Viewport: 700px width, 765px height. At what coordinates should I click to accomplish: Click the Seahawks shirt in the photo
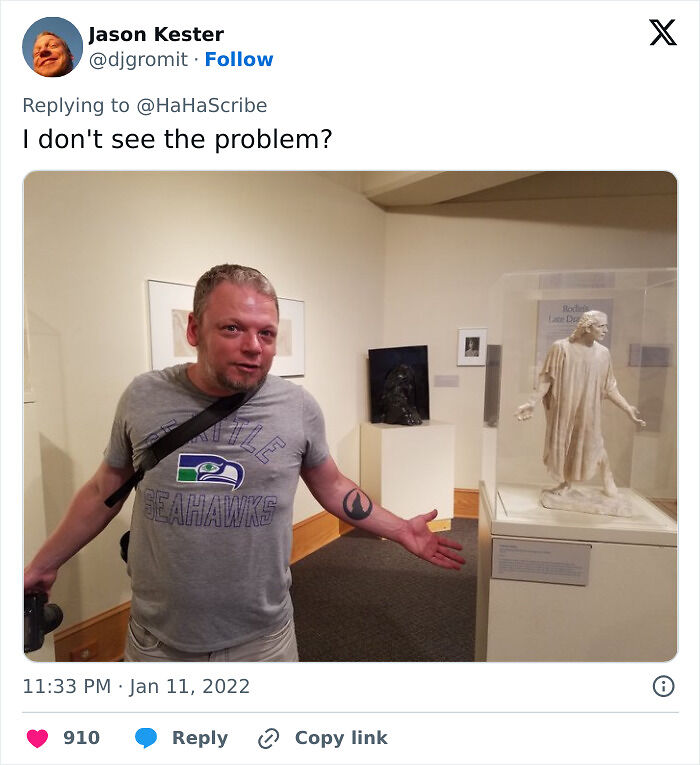[x=215, y=507]
